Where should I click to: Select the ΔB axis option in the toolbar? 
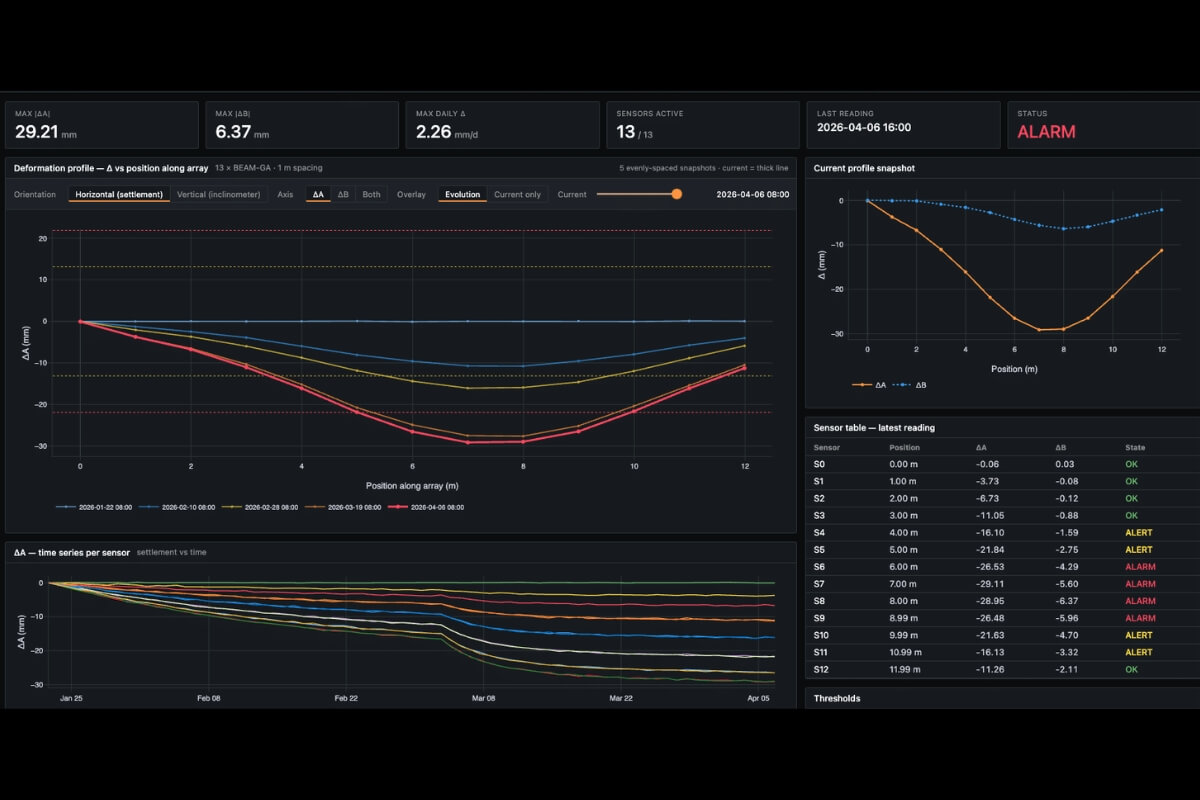pos(343,194)
